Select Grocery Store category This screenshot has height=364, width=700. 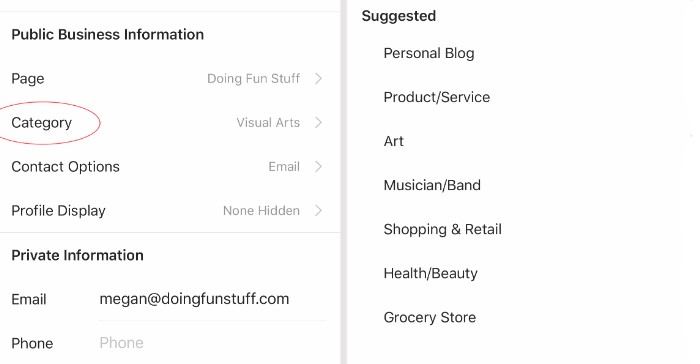[x=429, y=317]
